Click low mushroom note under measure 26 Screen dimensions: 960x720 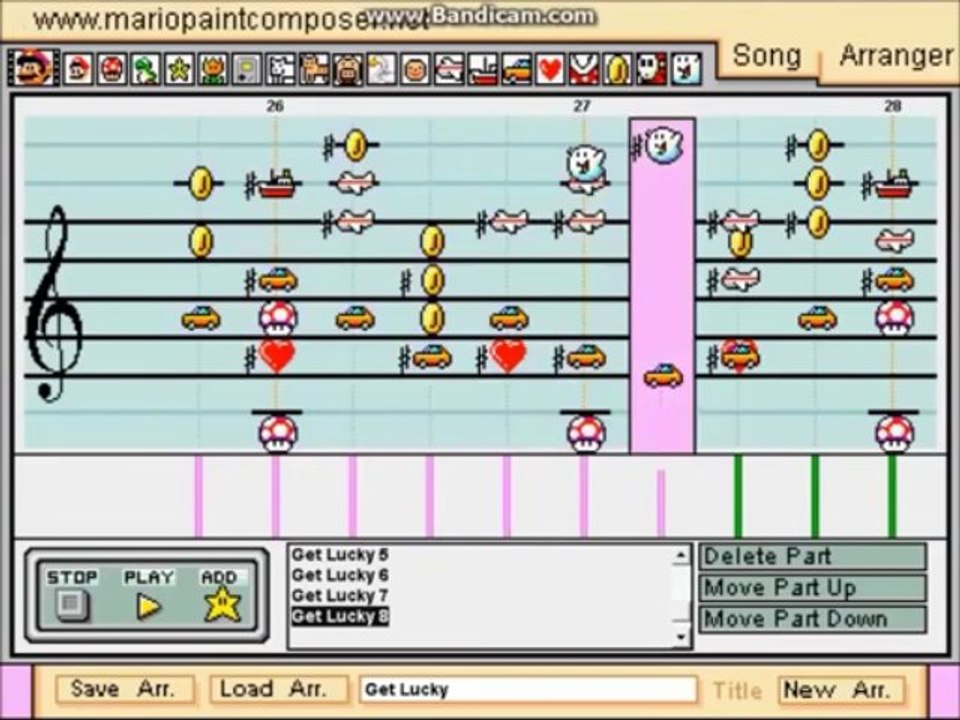pos(278,433)
